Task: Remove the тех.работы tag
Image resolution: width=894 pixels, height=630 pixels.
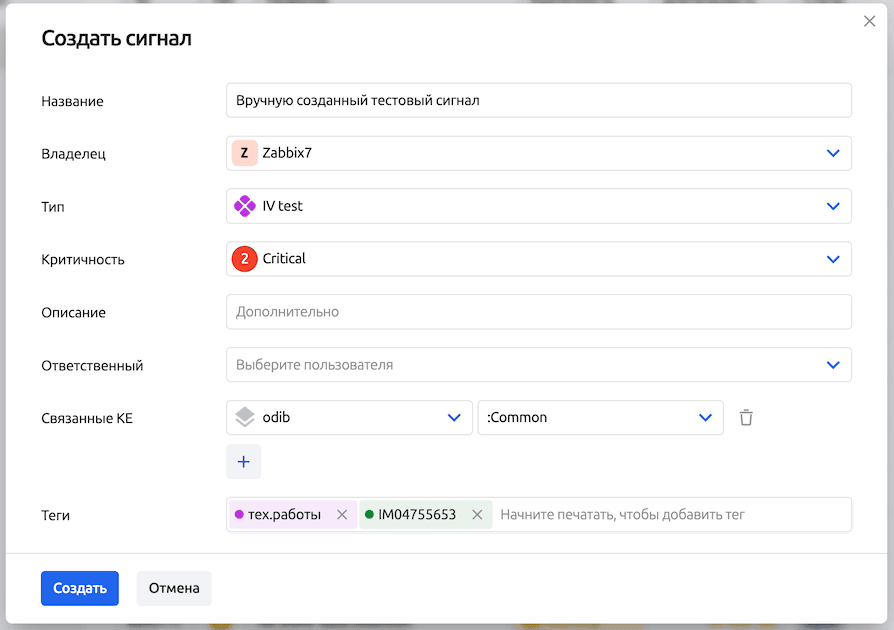Action: tap(342, 515)
